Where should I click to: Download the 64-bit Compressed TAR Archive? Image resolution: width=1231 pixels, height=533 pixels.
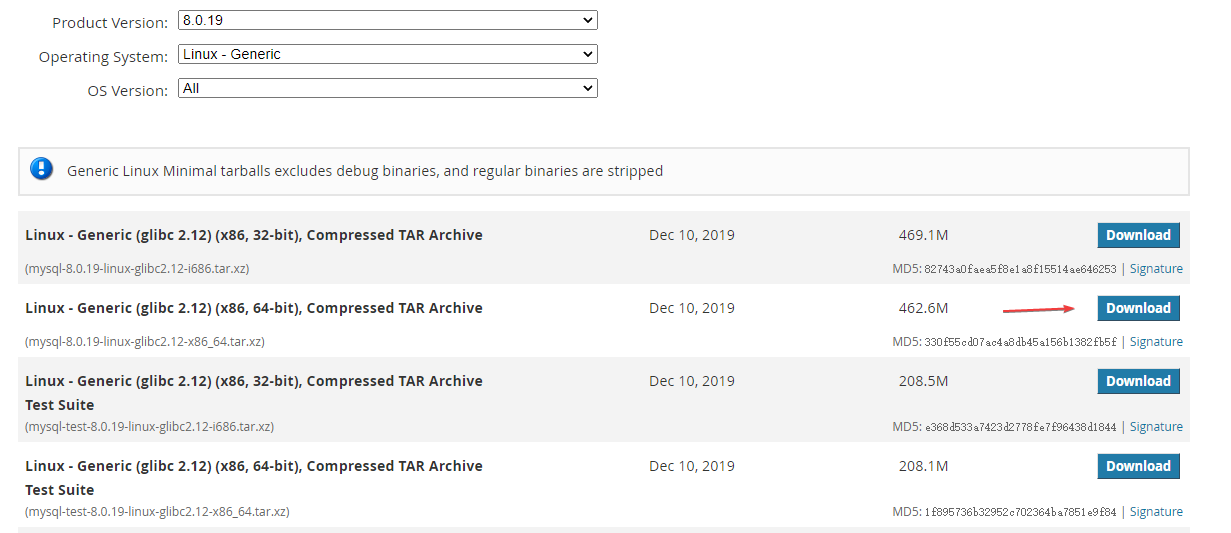[1138, 308]
